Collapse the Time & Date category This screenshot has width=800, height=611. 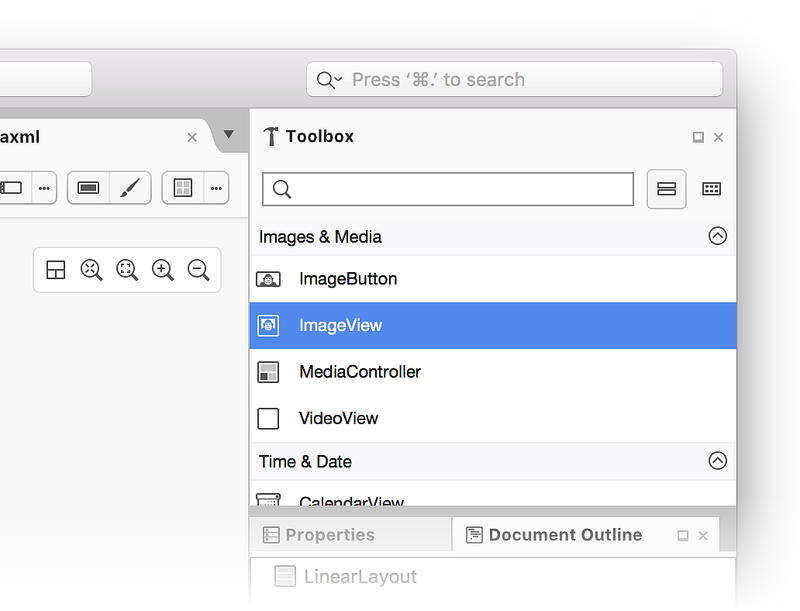coord(718,461)
